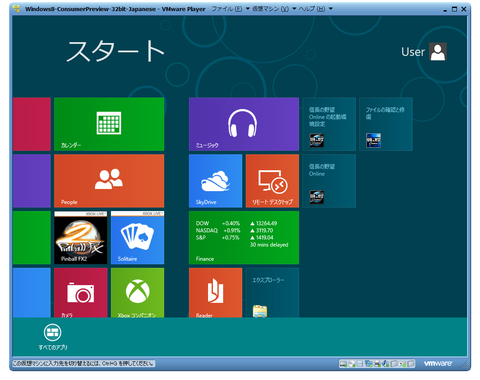
Task: Open the Reader tile
Action: (215, 293)
